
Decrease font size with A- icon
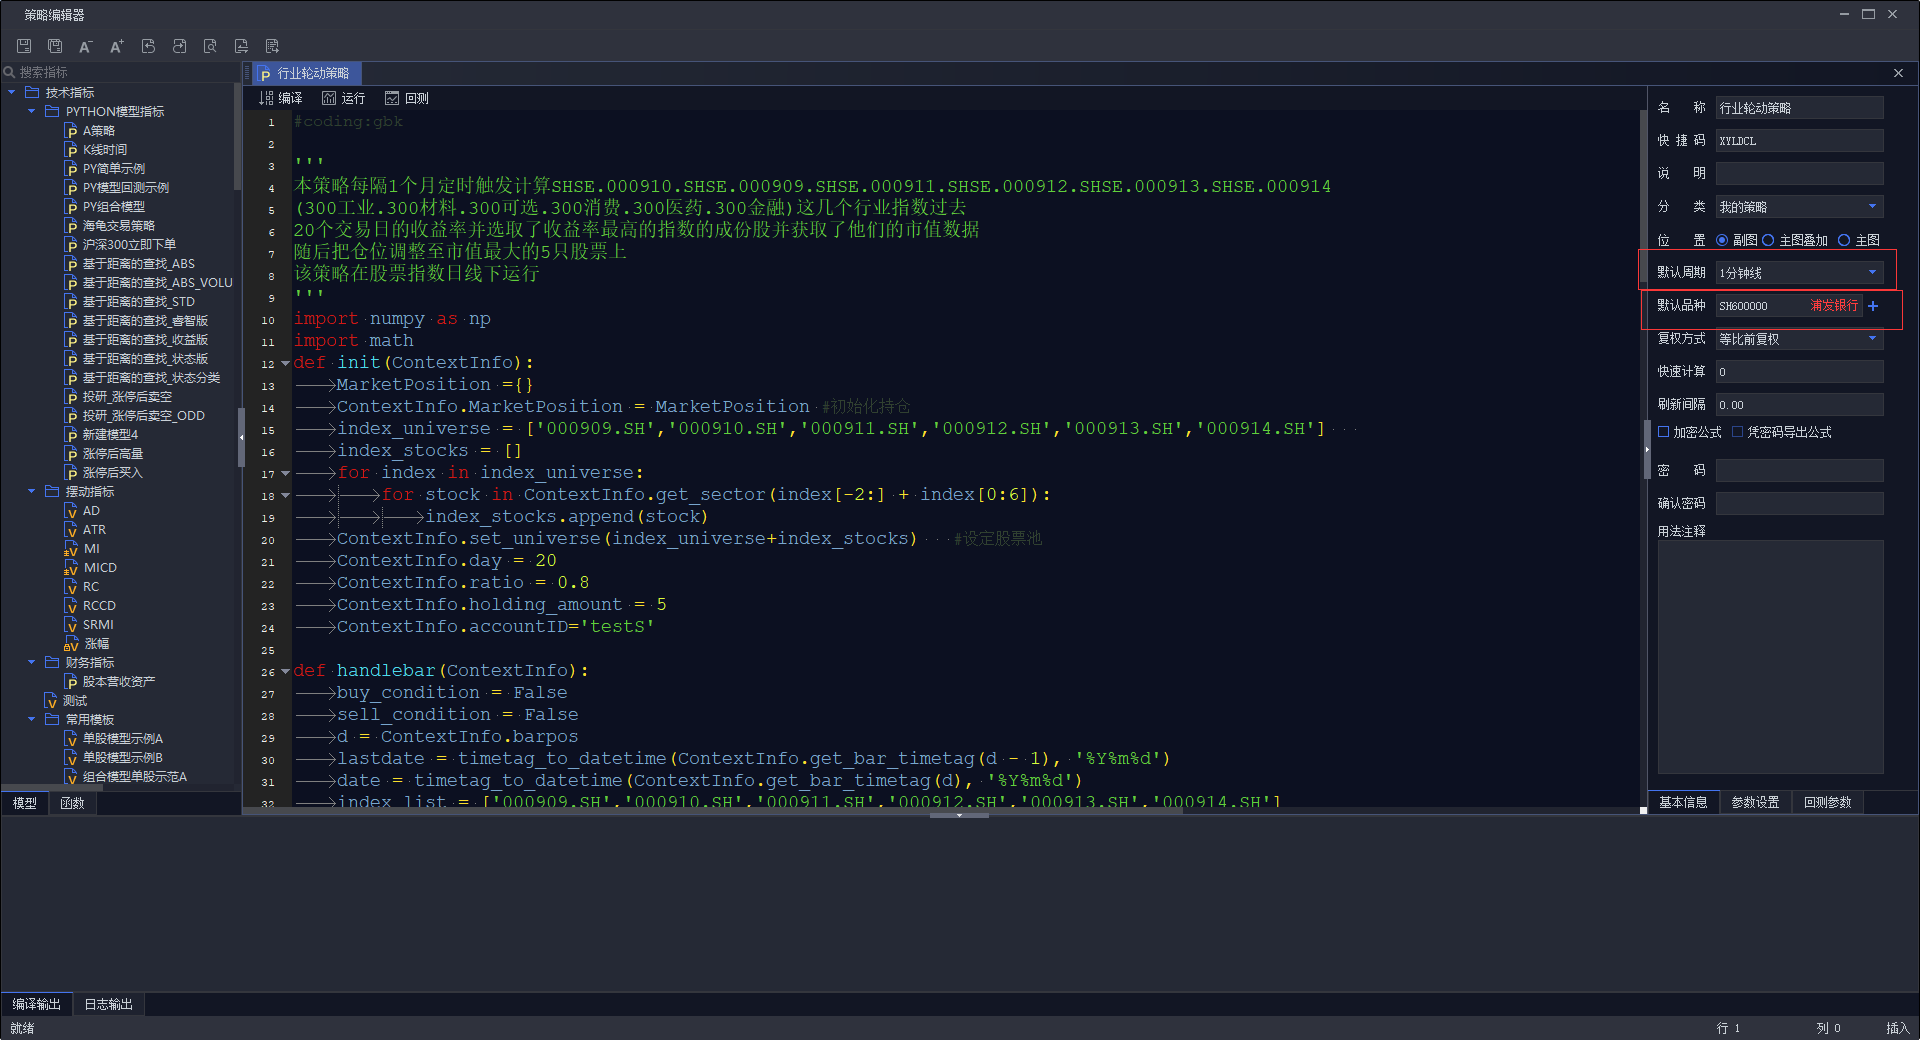click(x=86, y=46)
